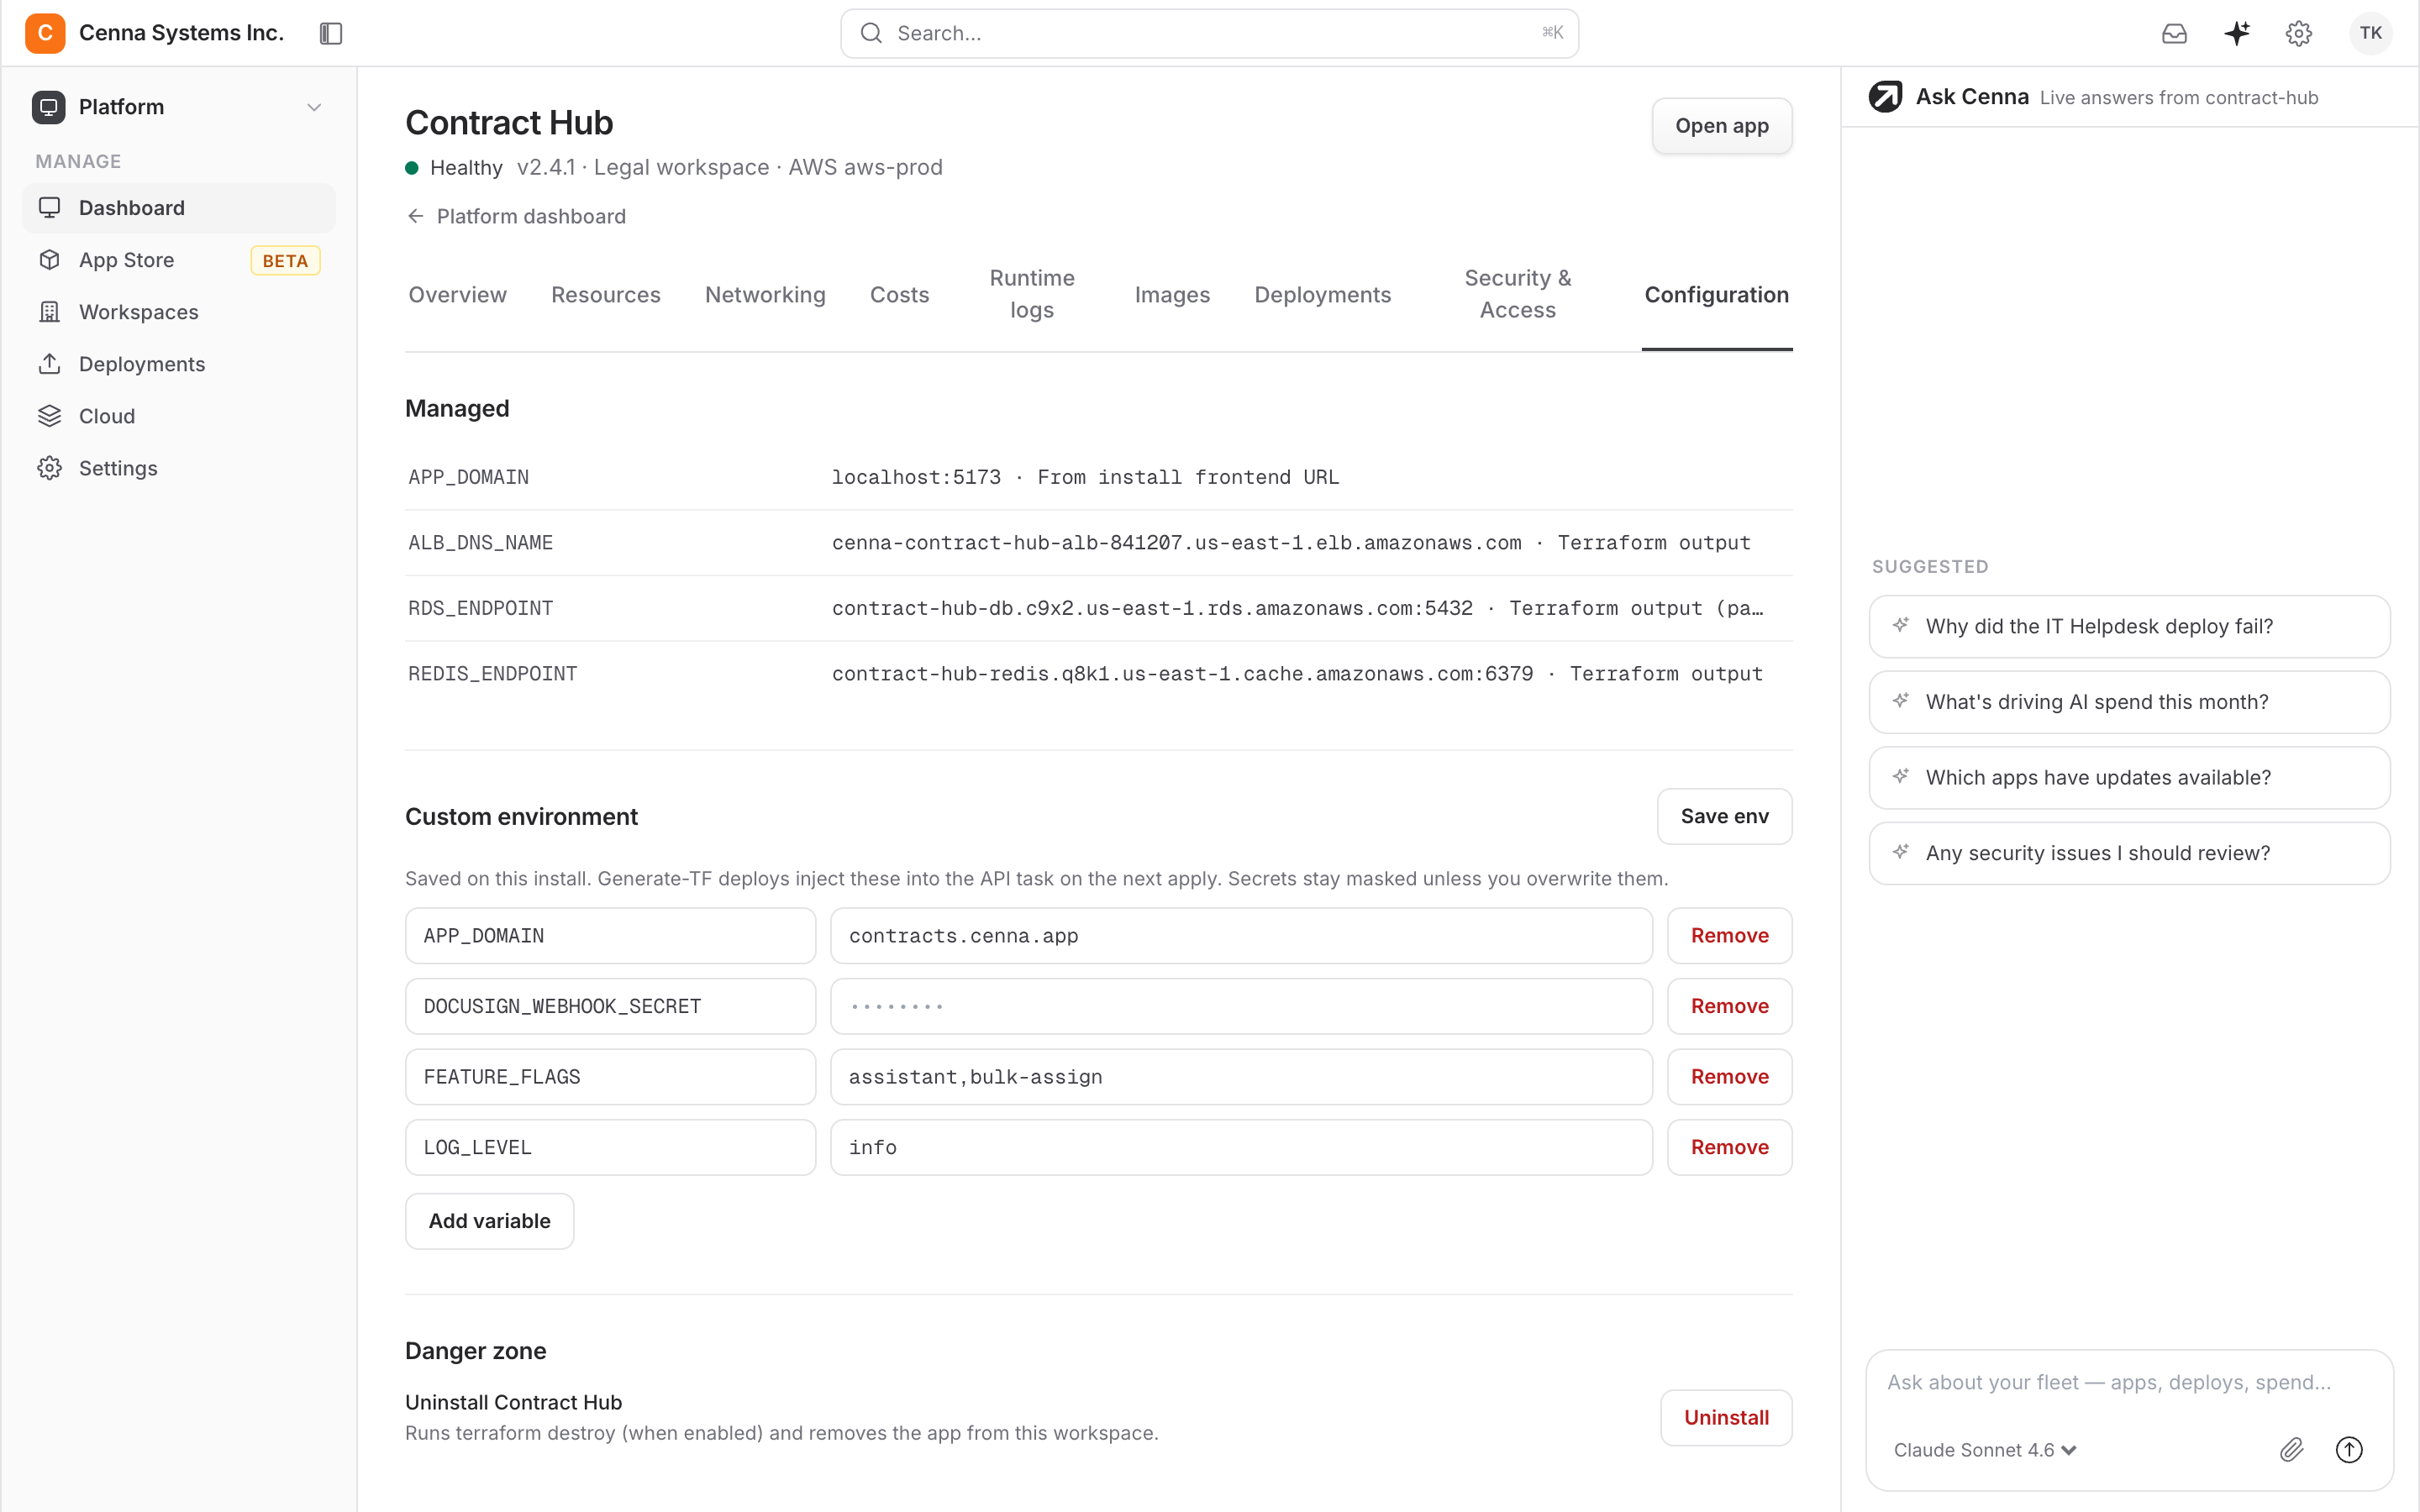Click the App Store cube icon
2420x1512 pixels.
point(49,260)
